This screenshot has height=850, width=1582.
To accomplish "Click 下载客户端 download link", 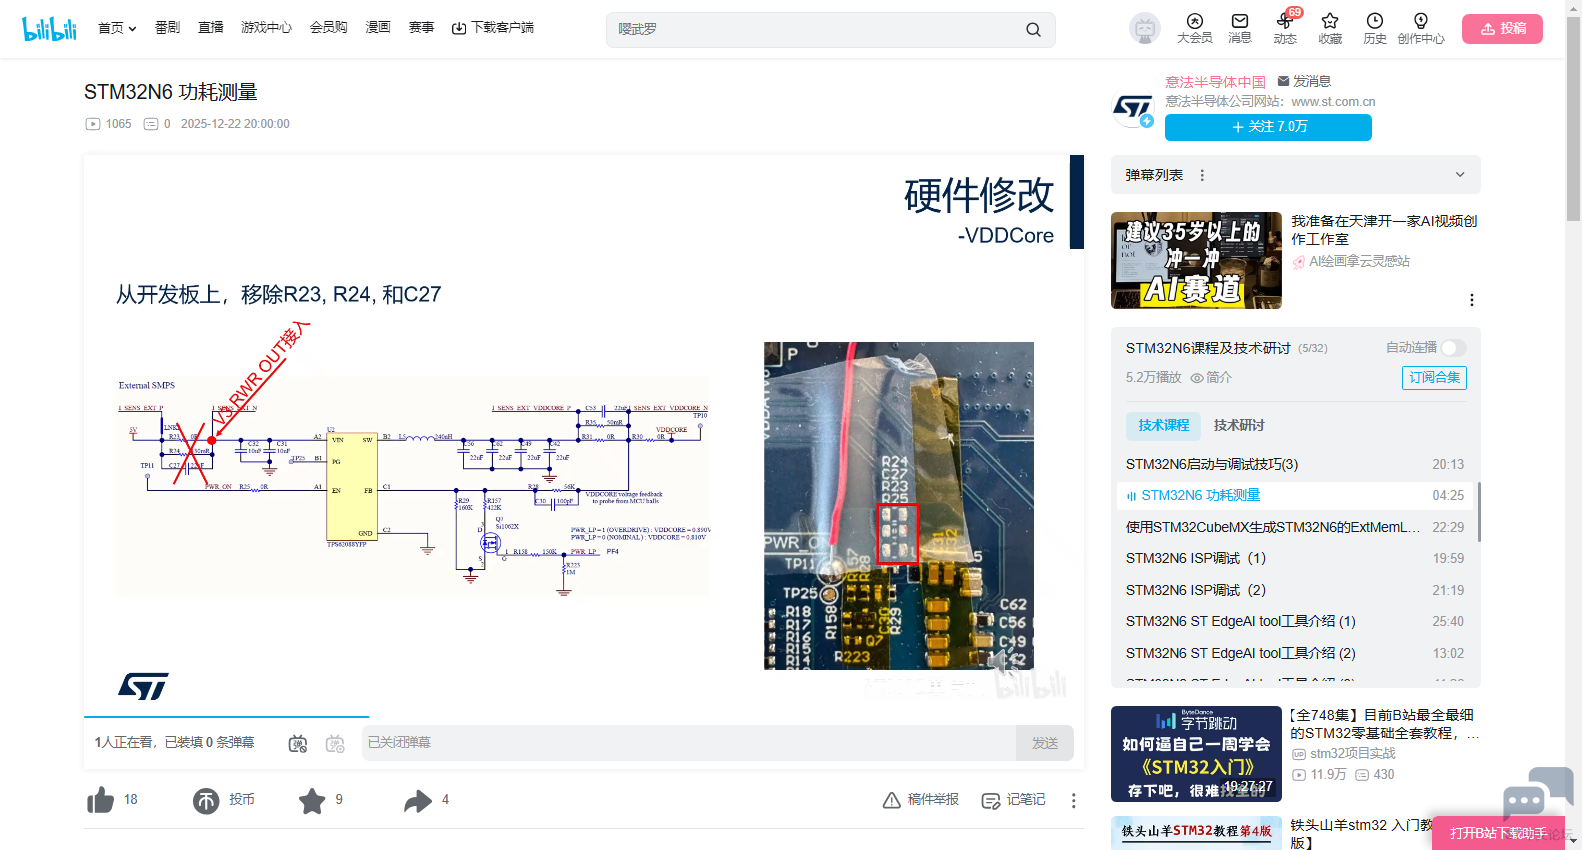I will coord(493,28).
